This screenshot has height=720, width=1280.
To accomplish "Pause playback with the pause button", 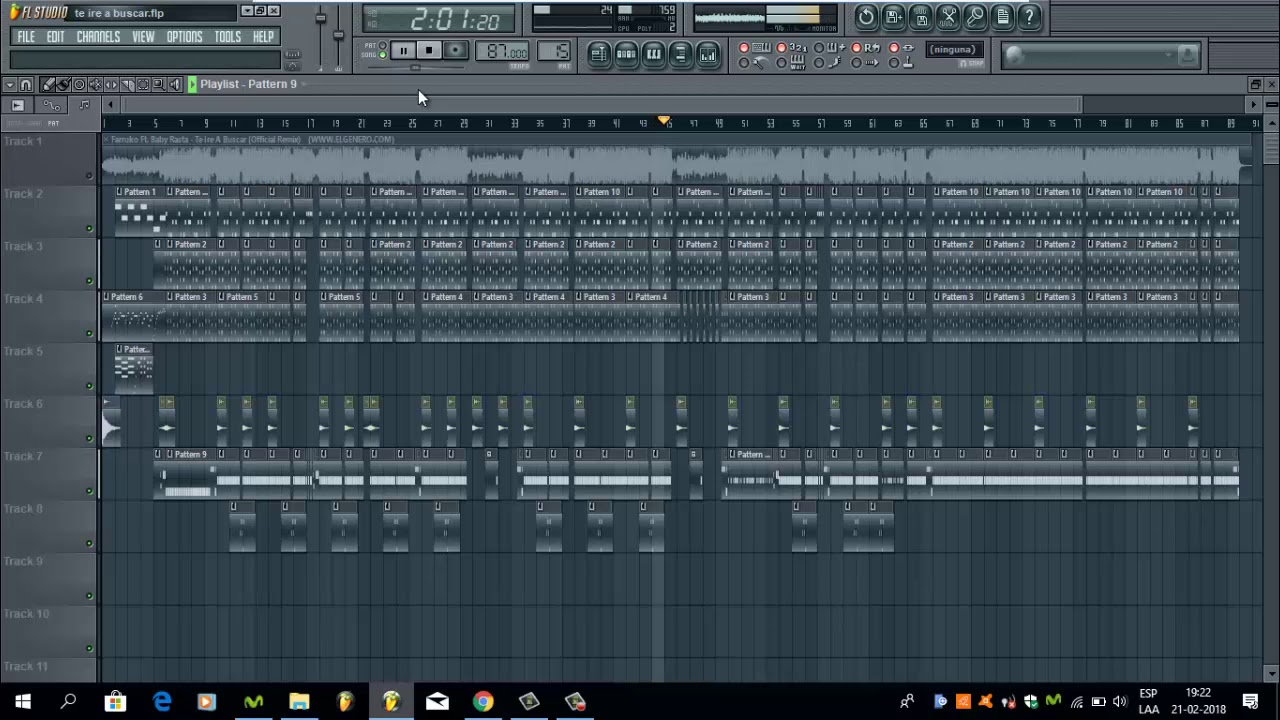I will pyautogui.click(x=403, y=50).
